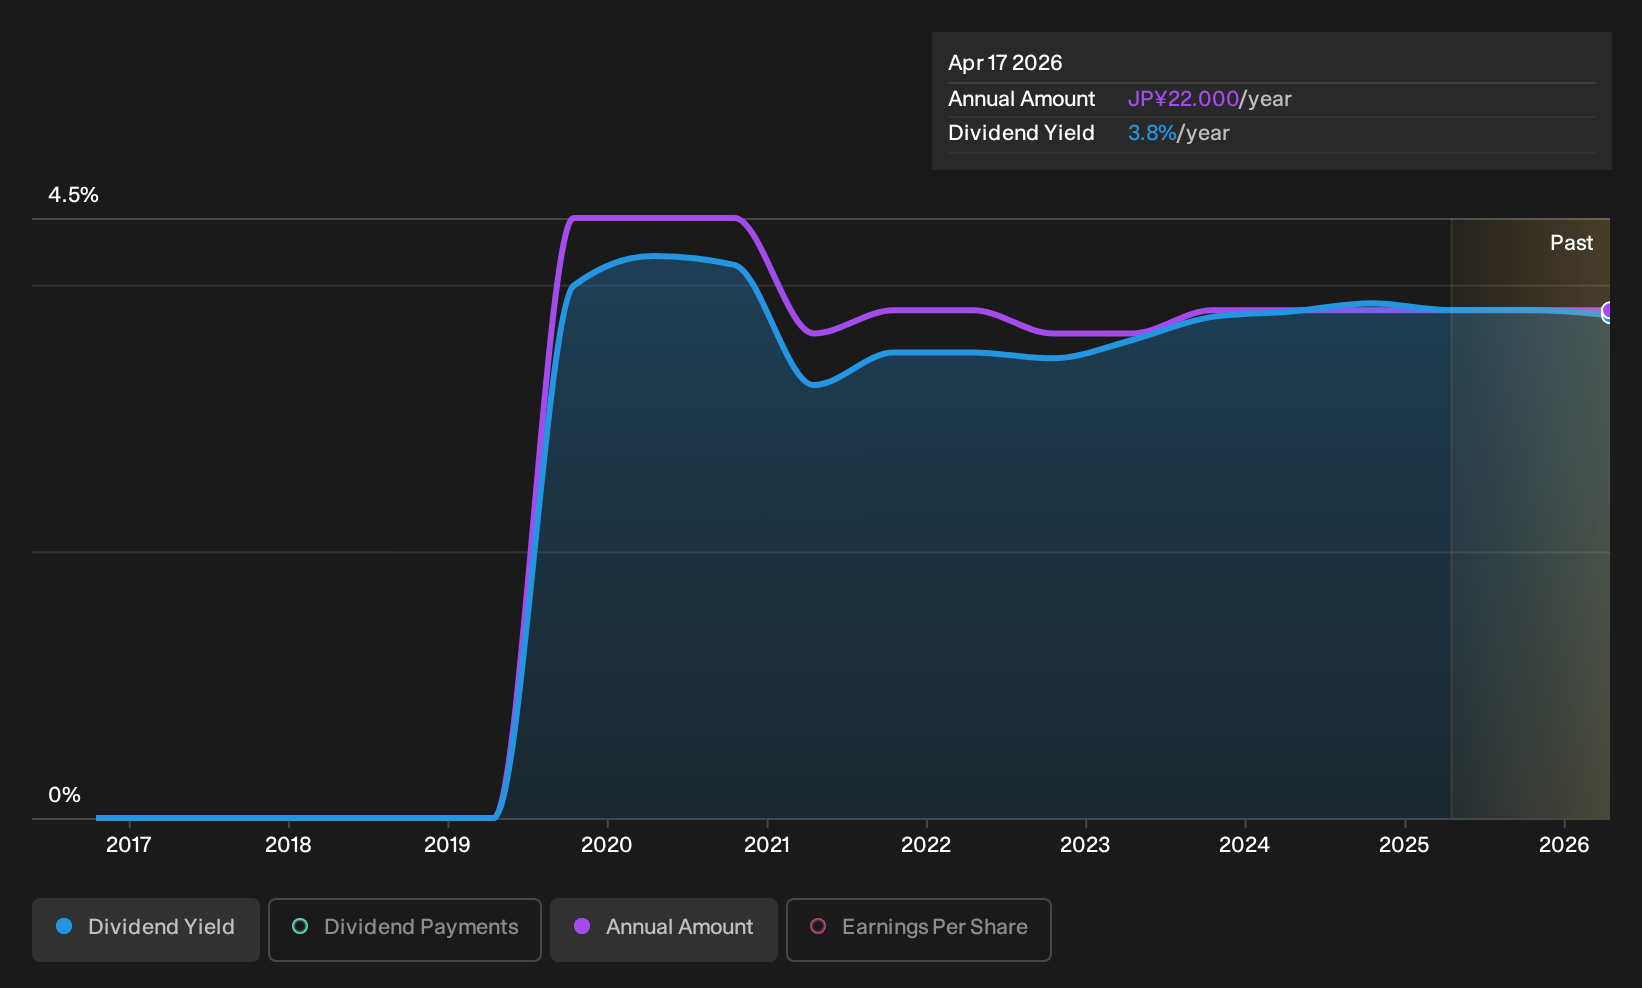
Task: Click the 3.8%/year dividend yield value
Action: pos(1179,133)
